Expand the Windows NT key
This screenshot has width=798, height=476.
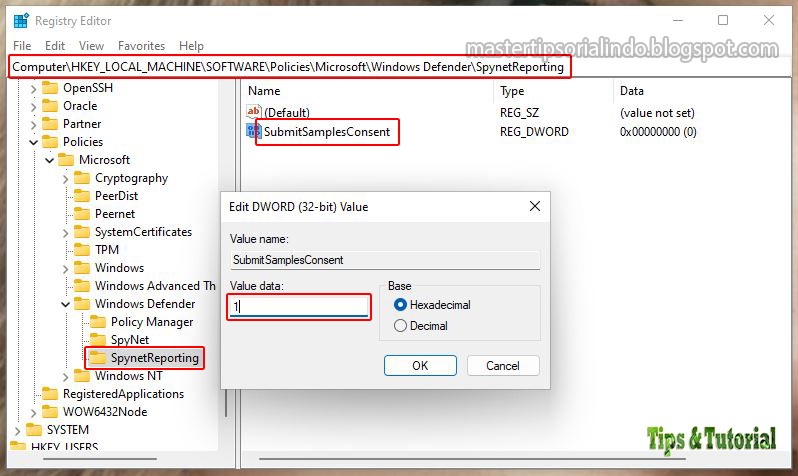[65, 377]
